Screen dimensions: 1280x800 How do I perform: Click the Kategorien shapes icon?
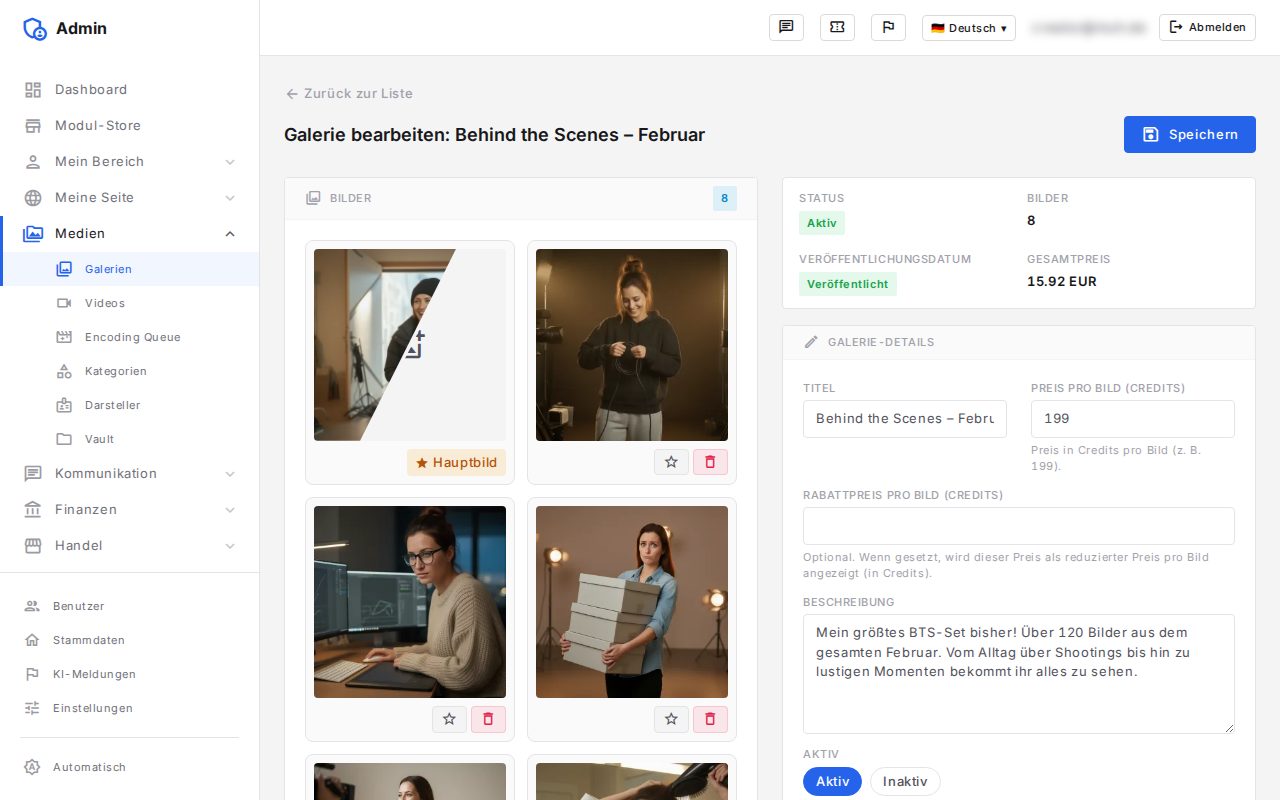click(64, 371)
